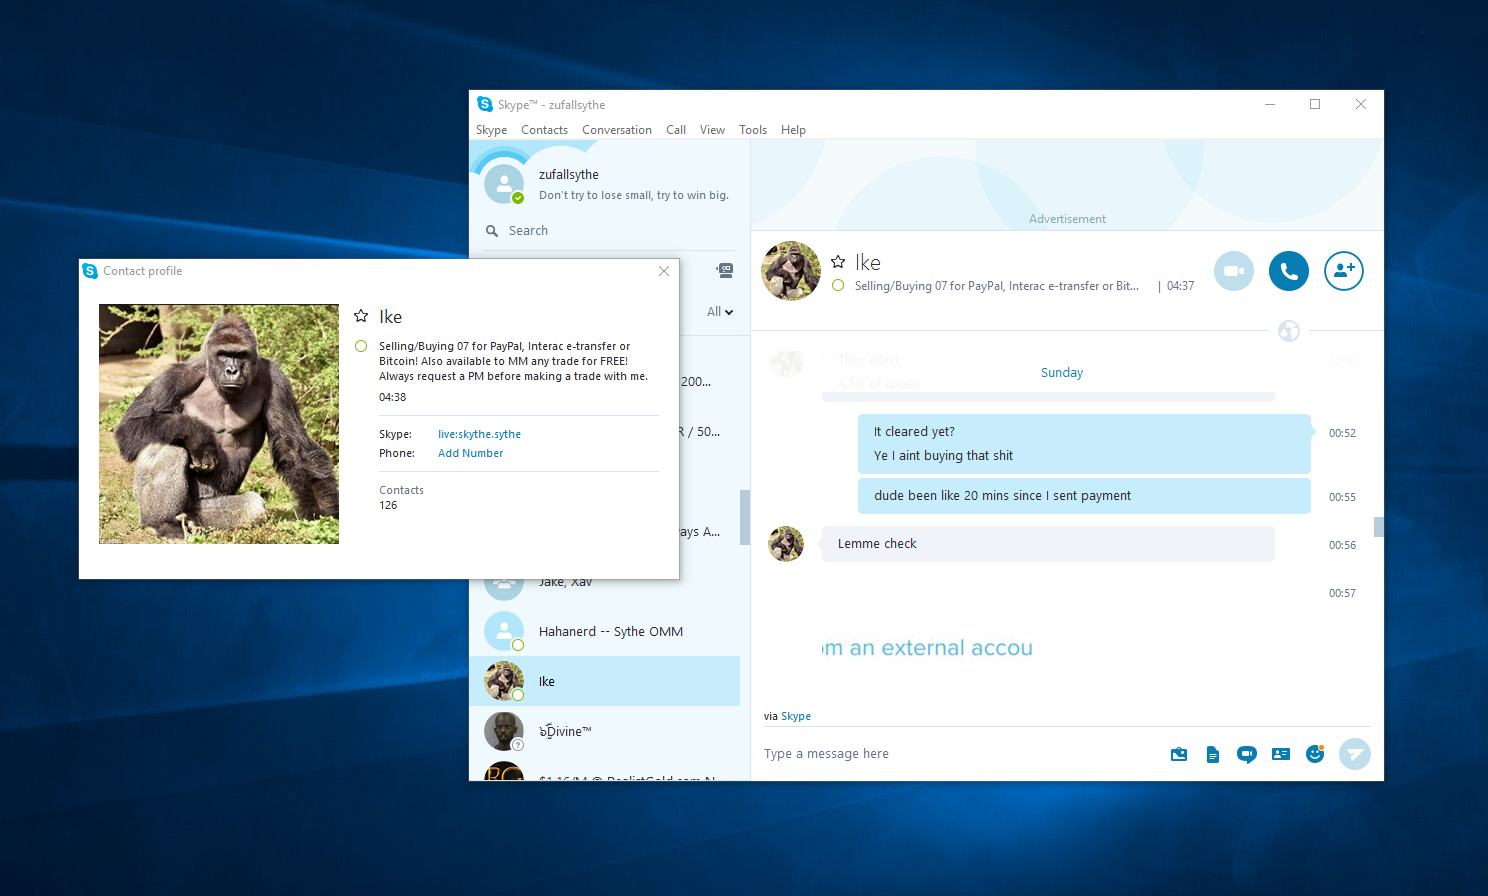Select the Hahanerd -- Sythe OMM contact
Viewport: 1488px width, 896px height.
(604, 631)
